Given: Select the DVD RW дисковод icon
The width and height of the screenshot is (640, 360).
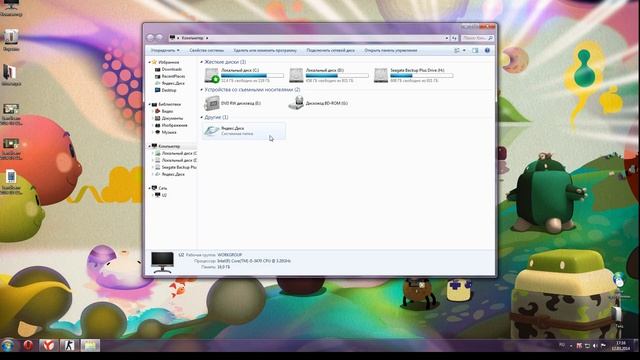Looking at the screenshot, I should click(212, 103).
